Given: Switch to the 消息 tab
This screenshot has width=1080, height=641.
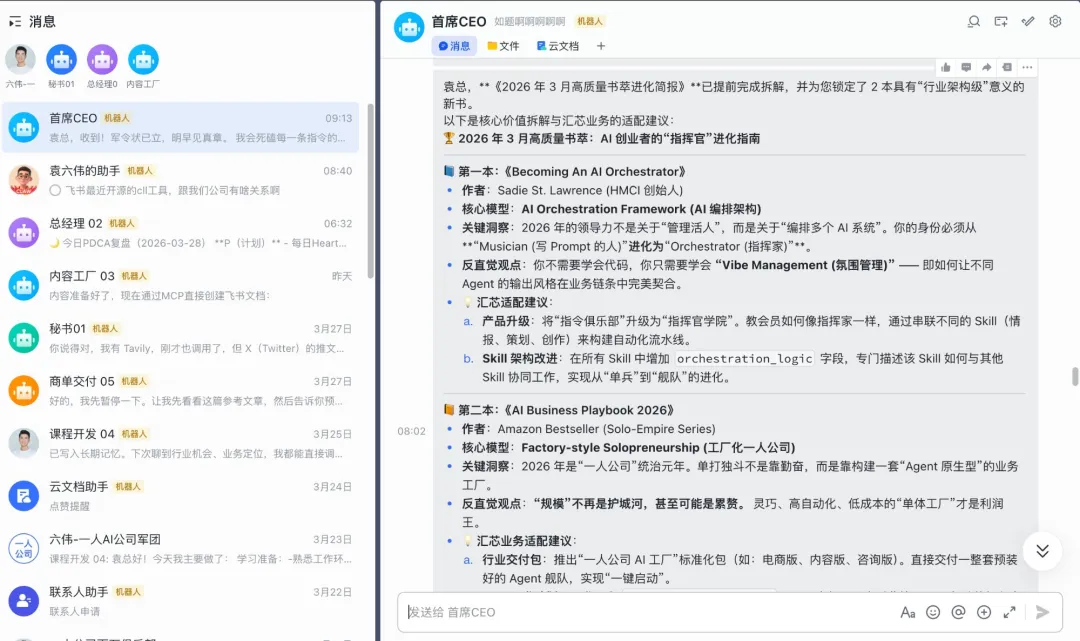Looking at the screenshot, I should pos(454,46).
